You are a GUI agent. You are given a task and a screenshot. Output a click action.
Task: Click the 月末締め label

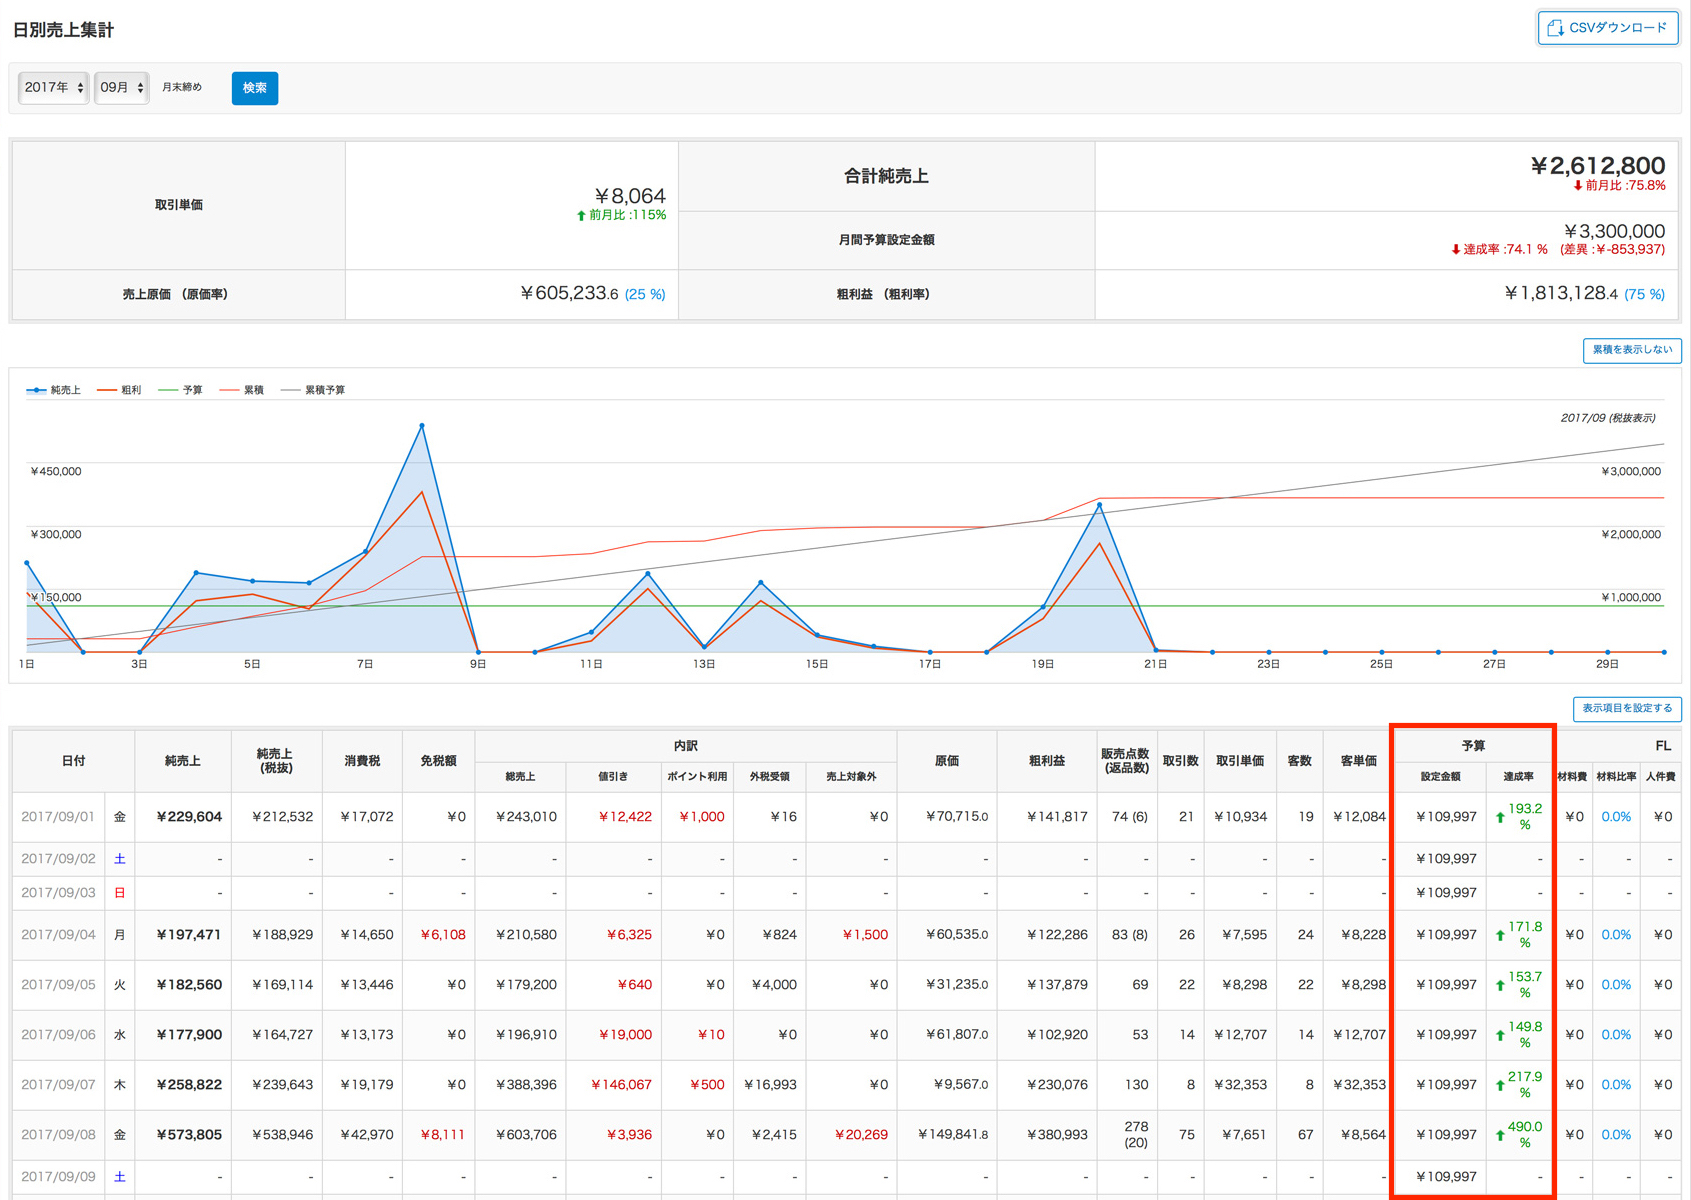pos(182,88)
